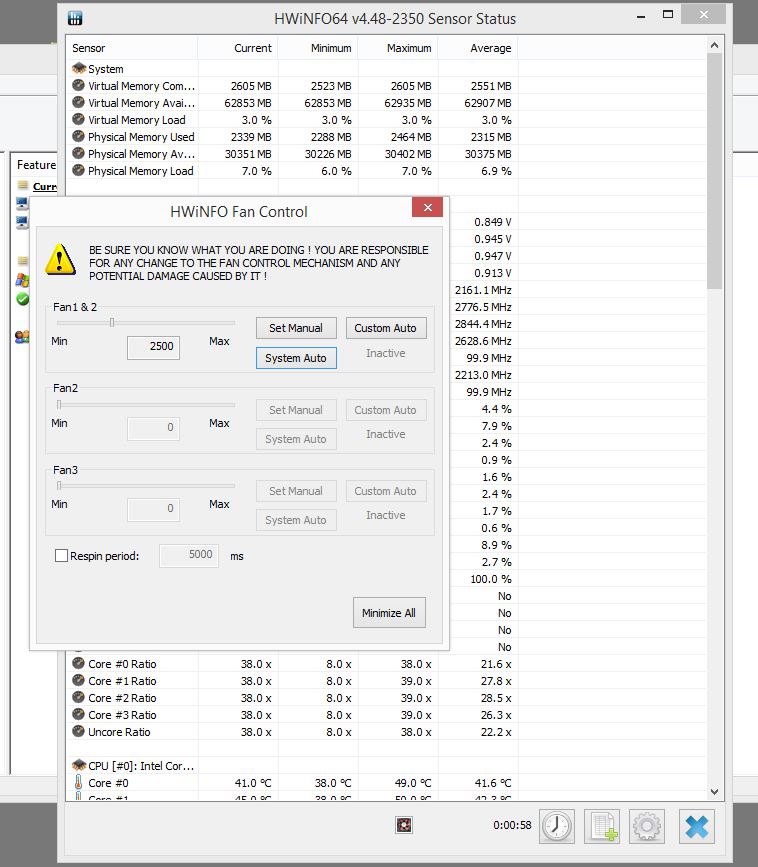758x867 pixels.
Task: Click the Maximum column header
Action: 398,48
